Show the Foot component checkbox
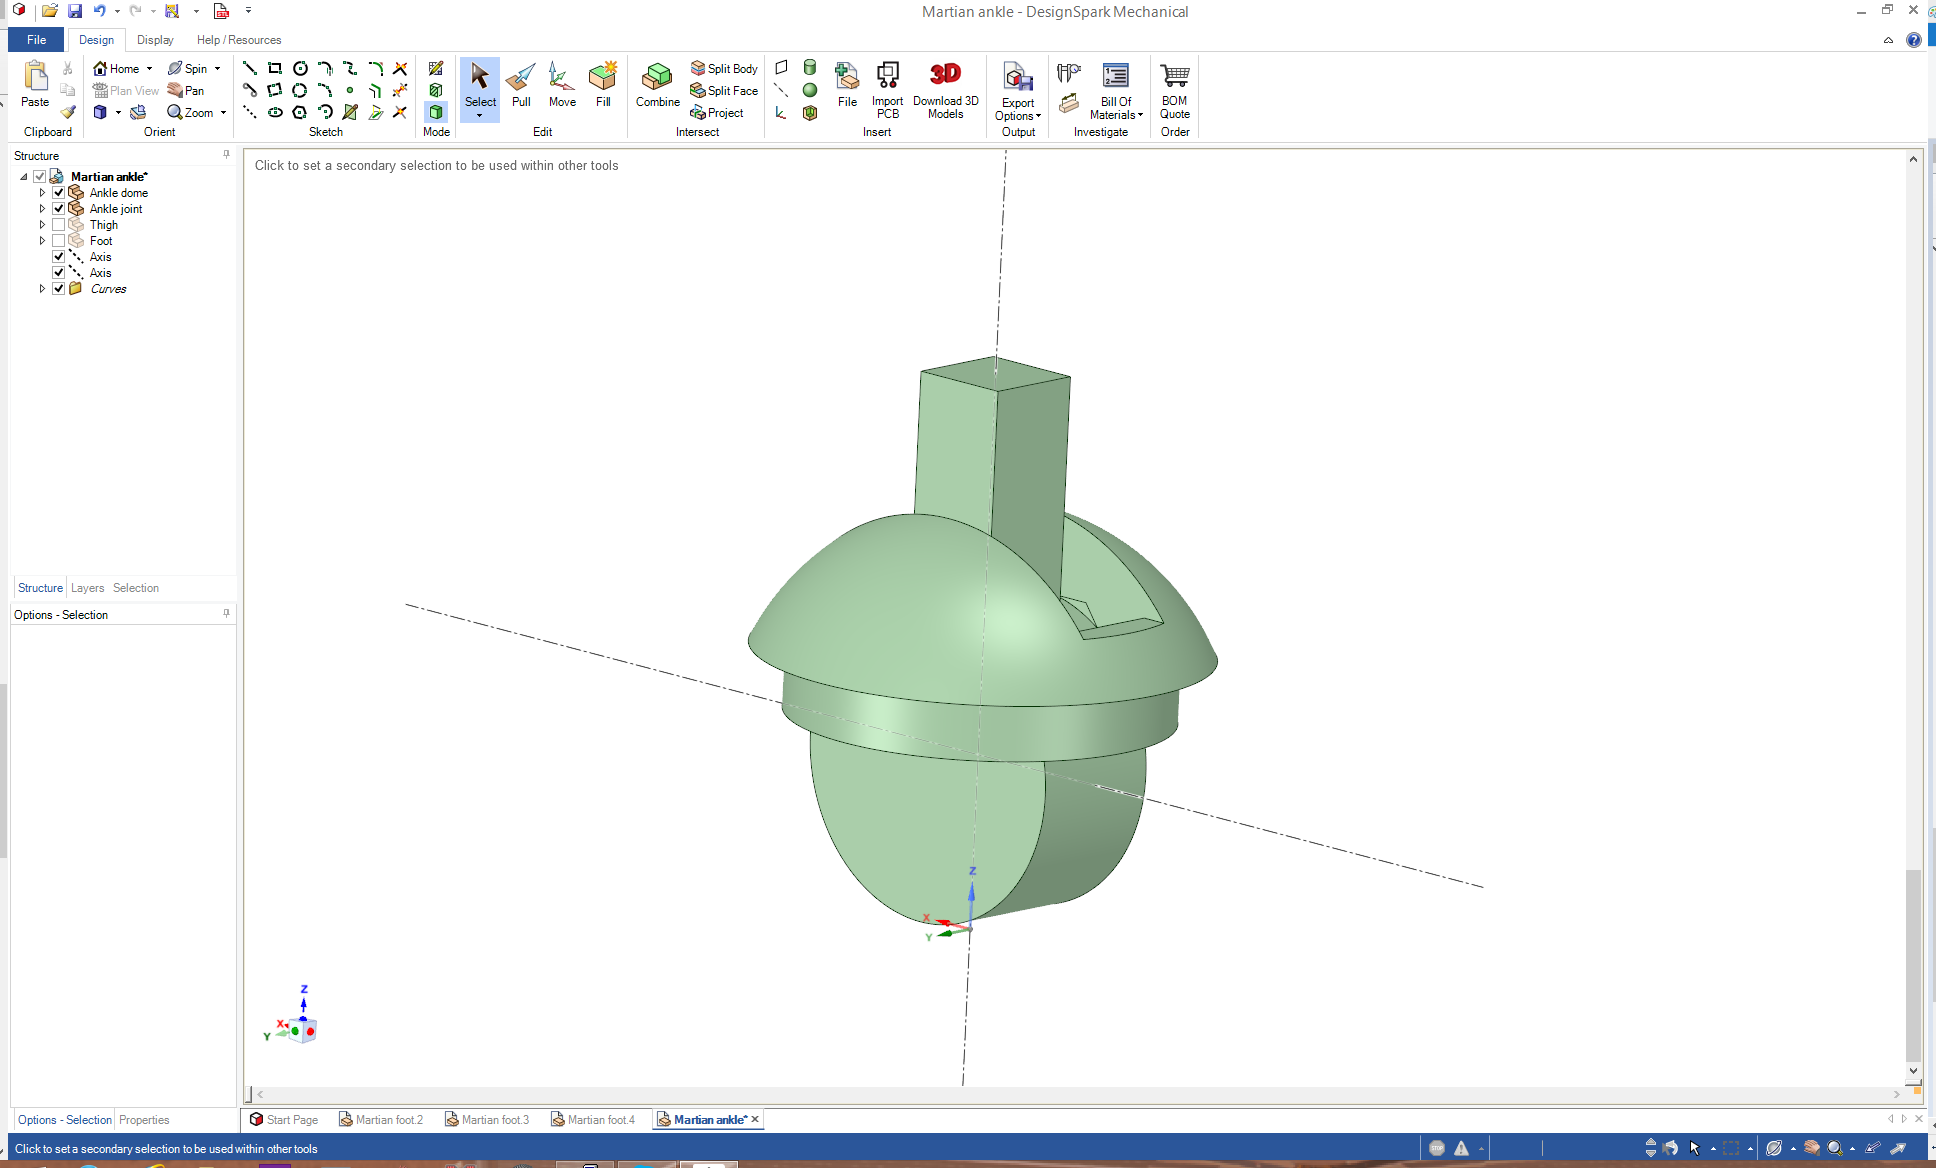Screen dimensions: 1936x1168 59,241
